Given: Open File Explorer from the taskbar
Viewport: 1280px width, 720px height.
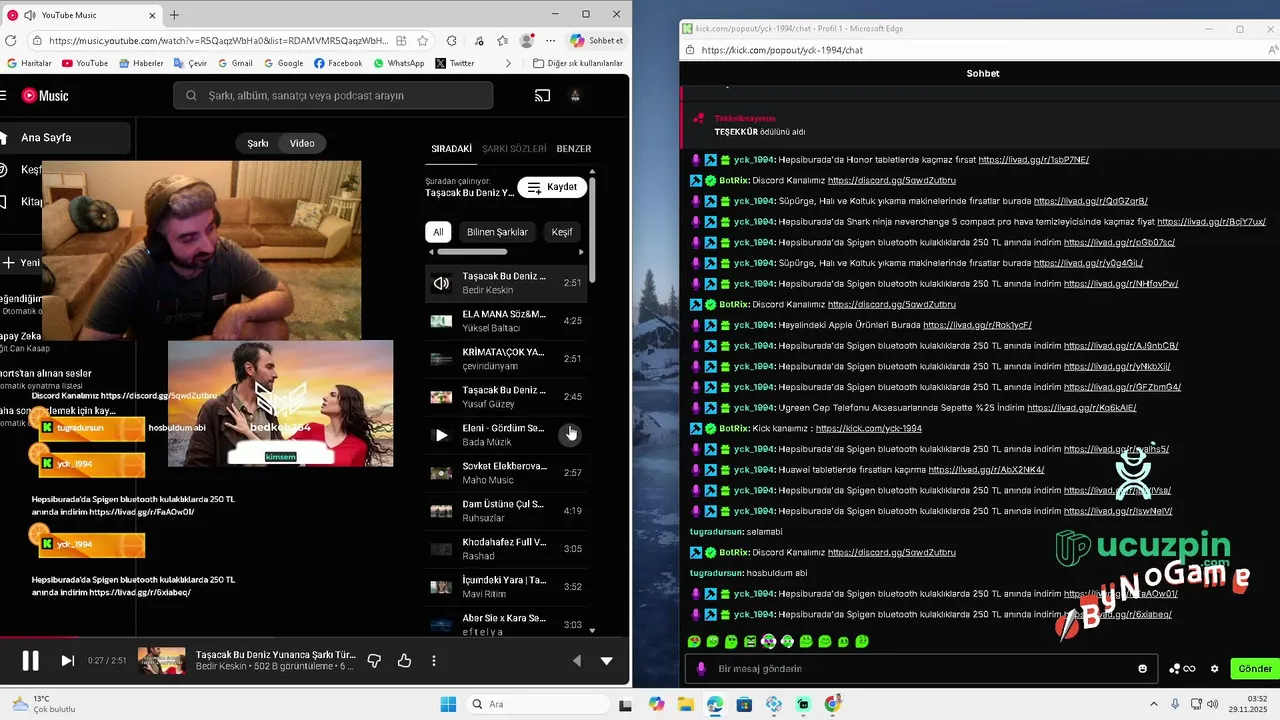Looking at the screenshot, I should 686,704.
